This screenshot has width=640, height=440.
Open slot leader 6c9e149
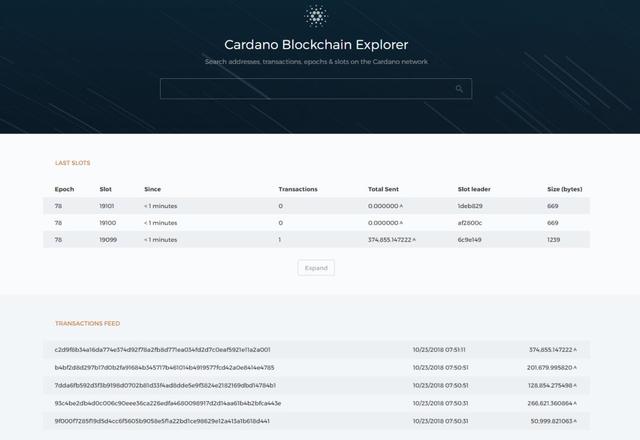pyautogui.click(x=469, y=240)
